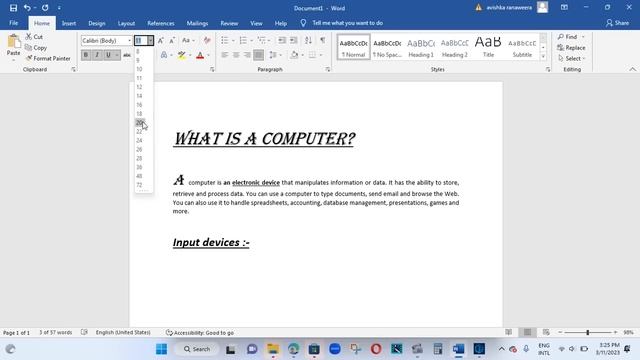Switch to the Review tab
The image size is (640, 360).
[x=229, y=23]
